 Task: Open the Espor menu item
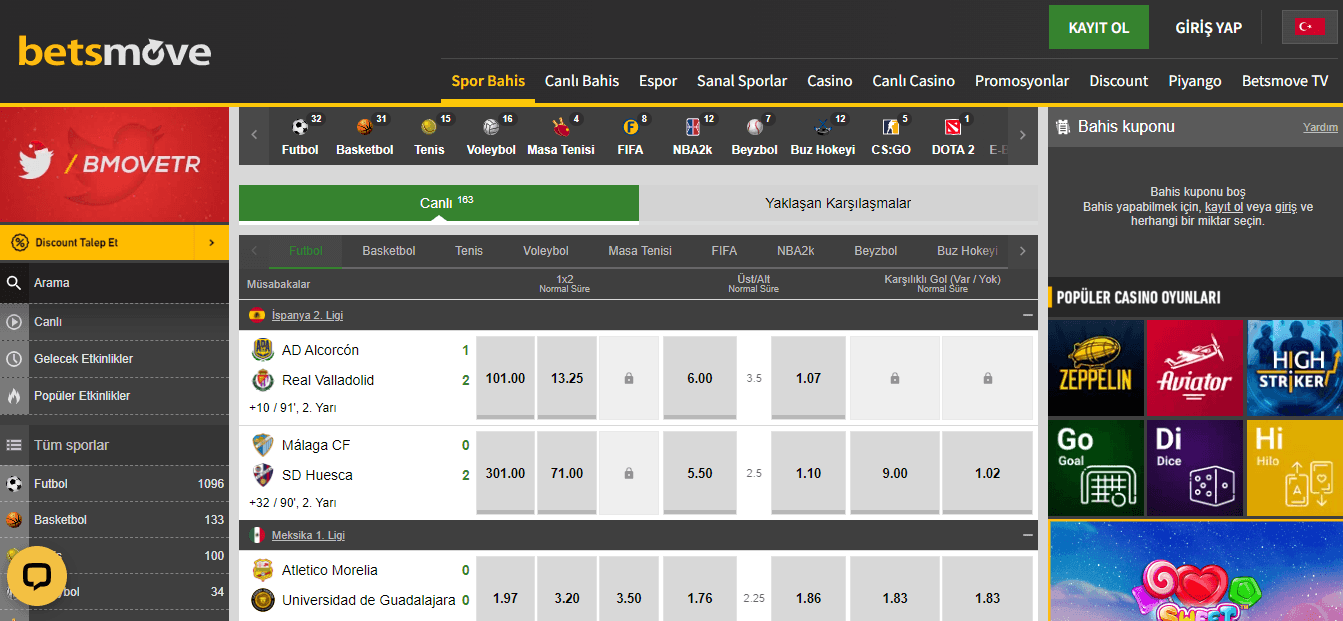click(x=658, y=81)
